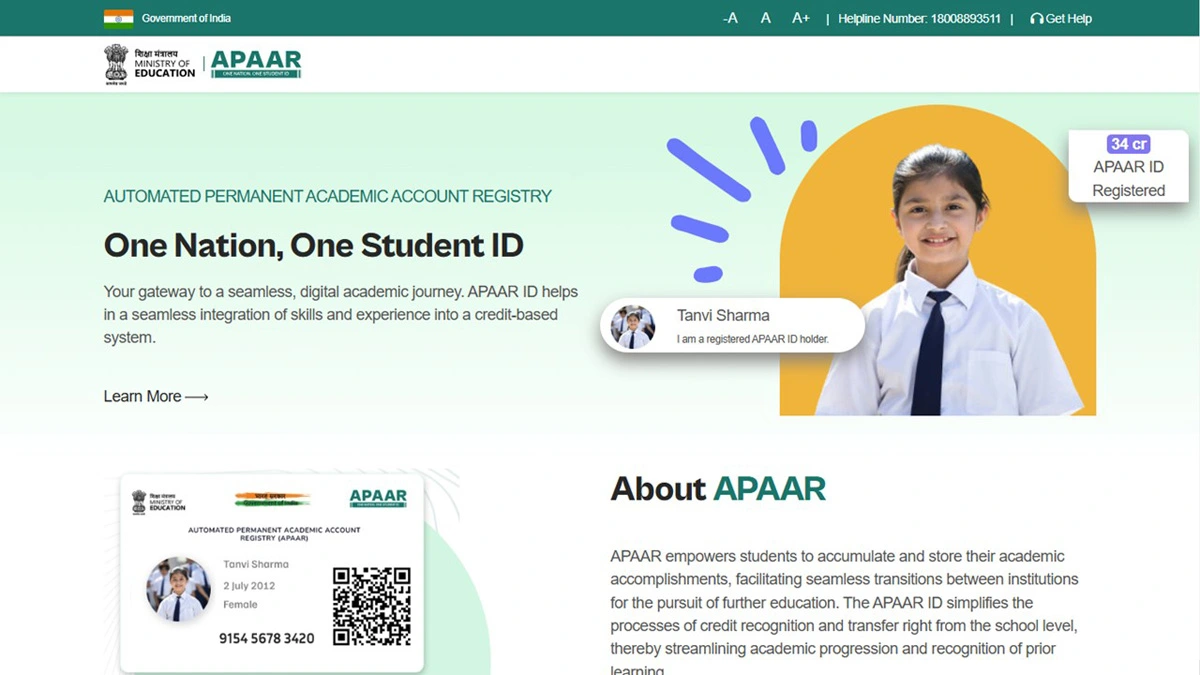Click the student photo on the ID card

[179, 590]
